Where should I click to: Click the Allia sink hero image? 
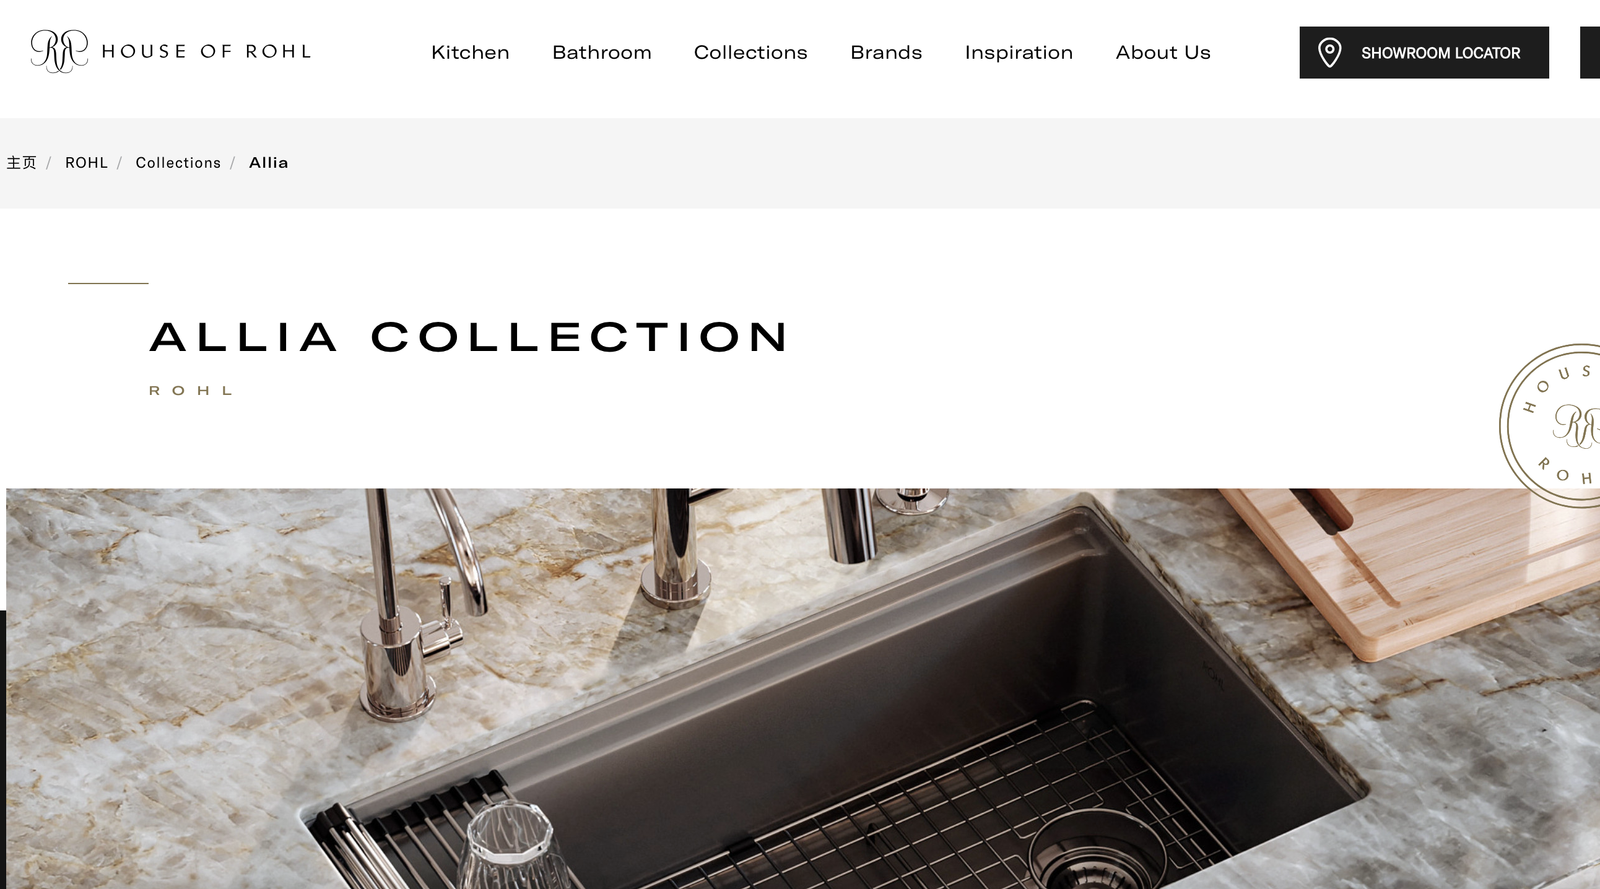[x=803, y=688]
